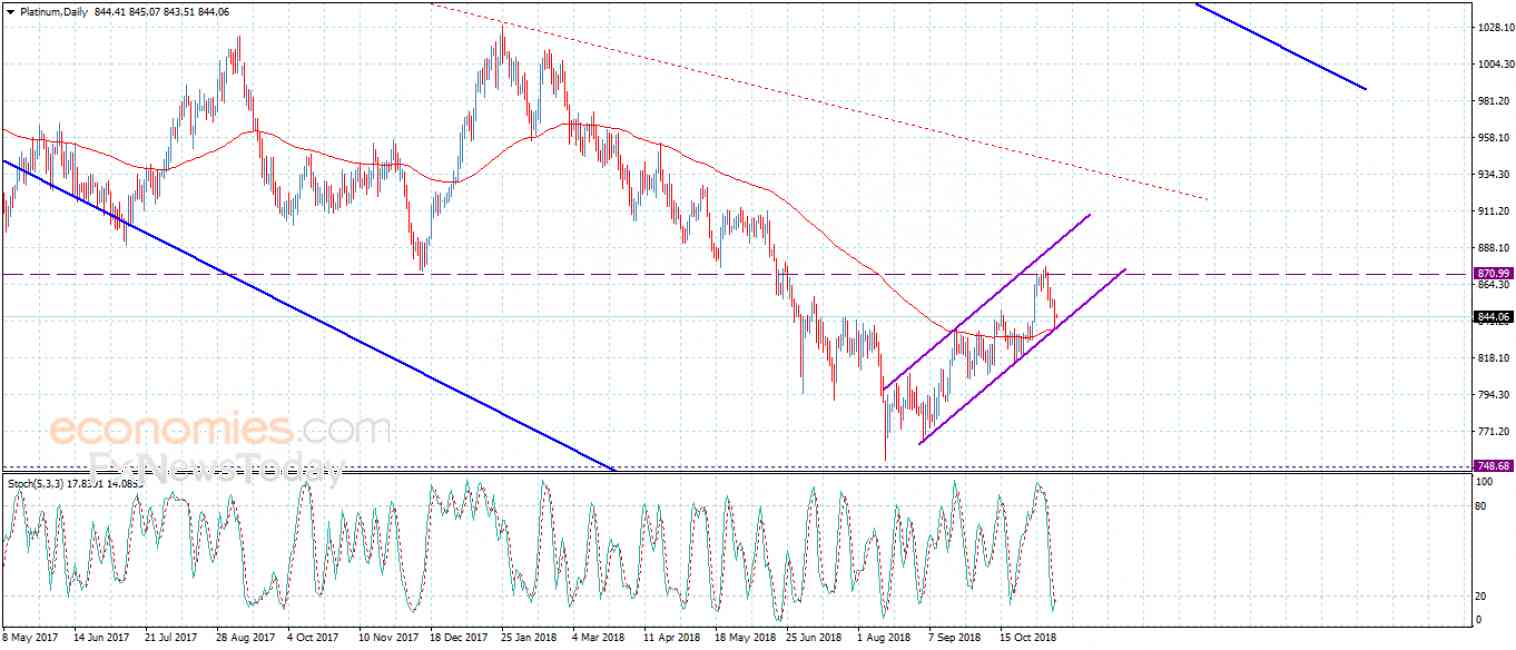
Task: Click the 15 Oct 2018 date label
Action: [x=1027, y=635]
